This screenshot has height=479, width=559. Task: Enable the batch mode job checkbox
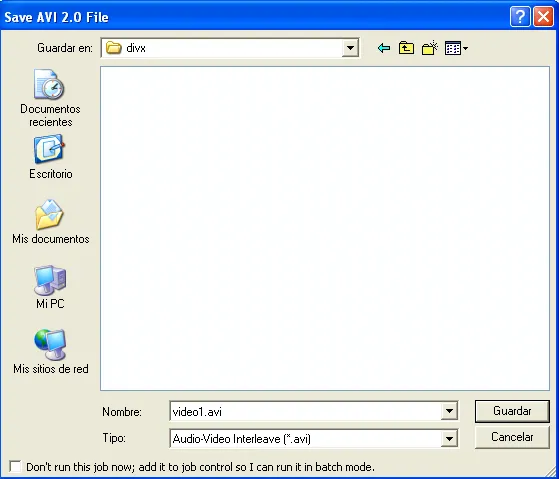pos(15,466)
